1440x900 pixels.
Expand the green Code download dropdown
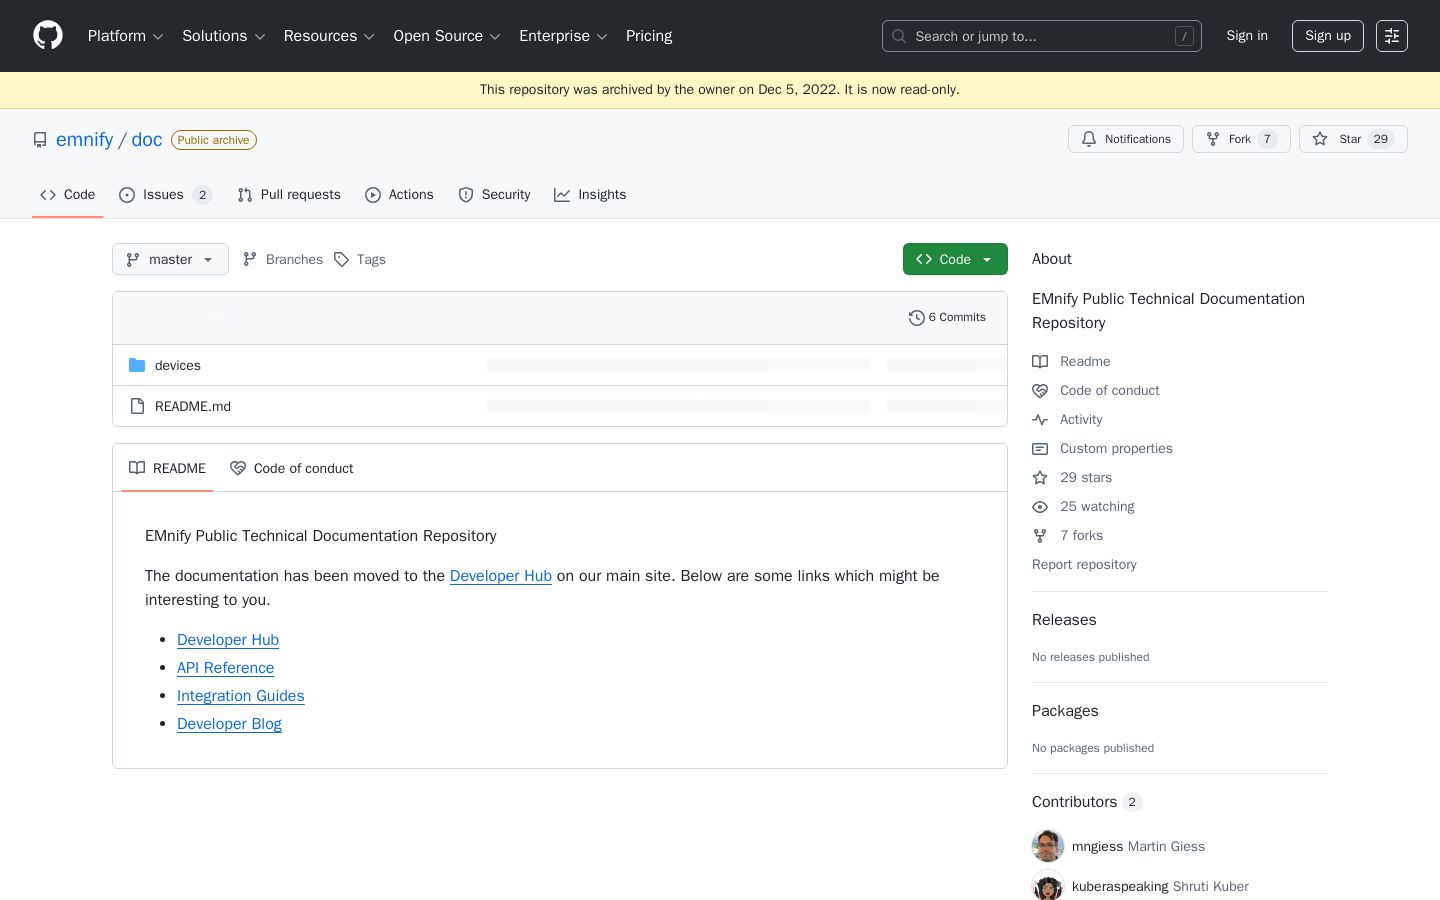(955, 259)
